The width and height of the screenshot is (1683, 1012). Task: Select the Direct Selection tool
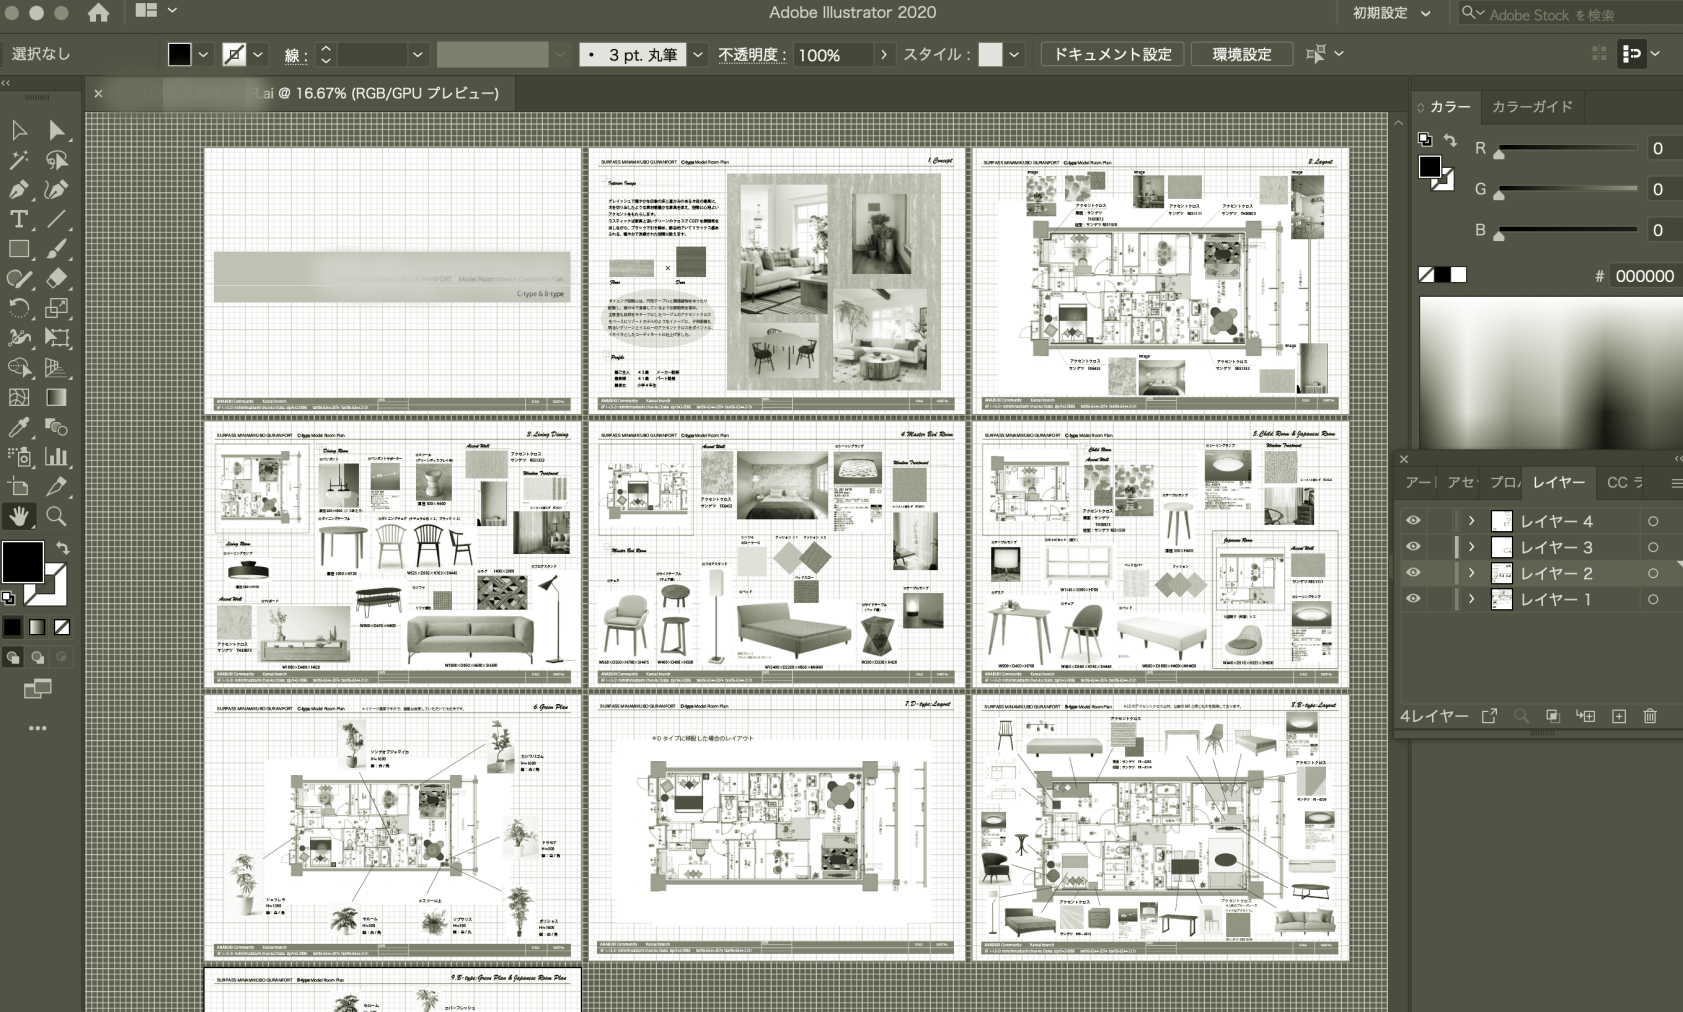(x=56, y=130)
